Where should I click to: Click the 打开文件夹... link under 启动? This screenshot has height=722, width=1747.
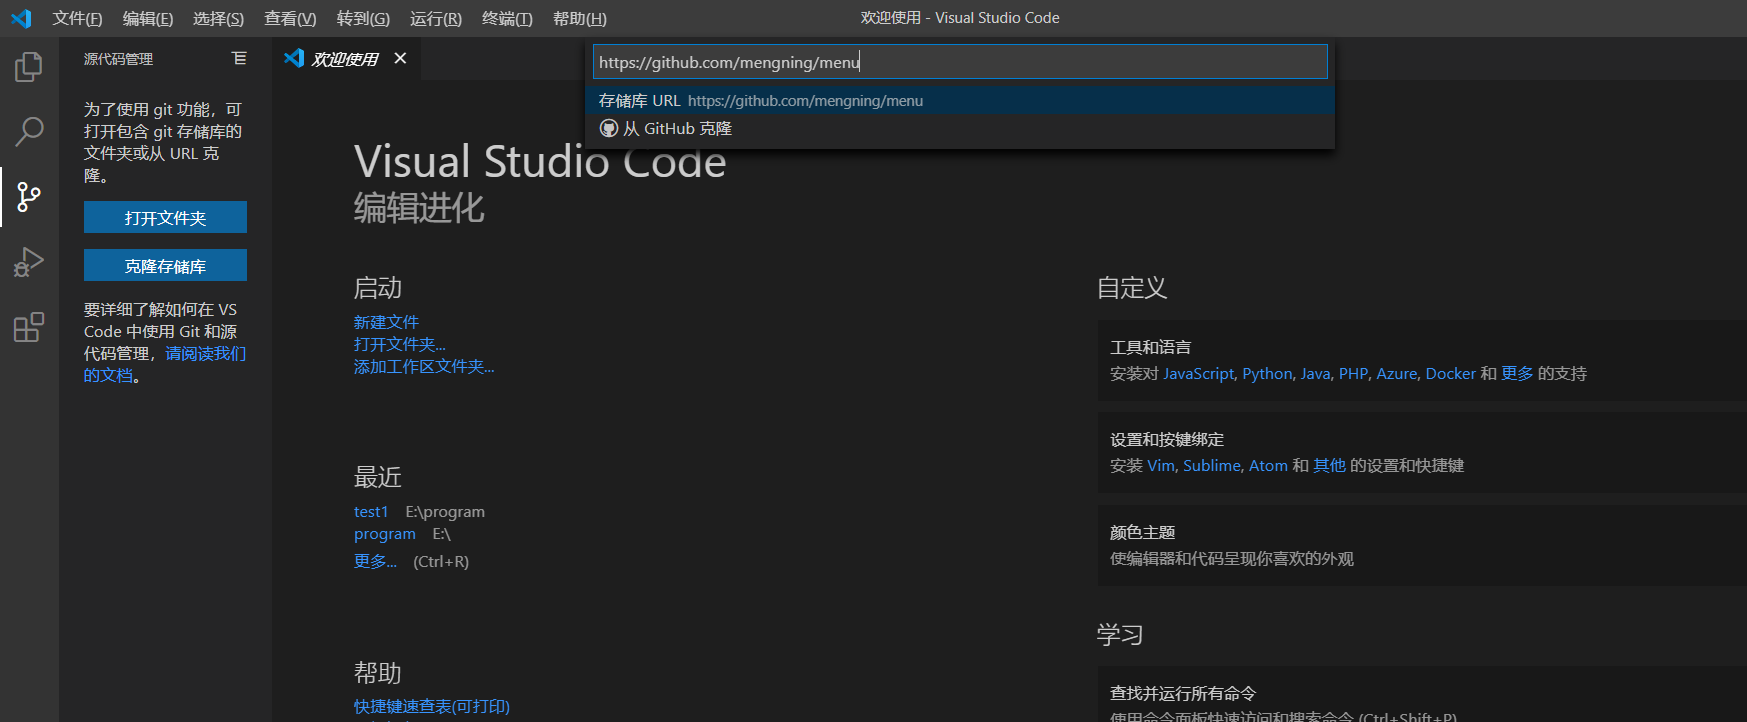pos(400,344)
